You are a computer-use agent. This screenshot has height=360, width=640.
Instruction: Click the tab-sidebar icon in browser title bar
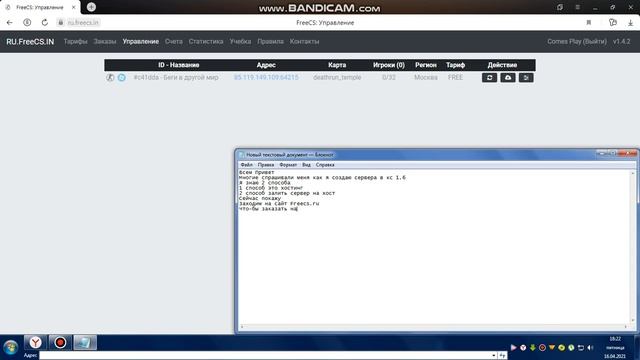click(560, 7)
